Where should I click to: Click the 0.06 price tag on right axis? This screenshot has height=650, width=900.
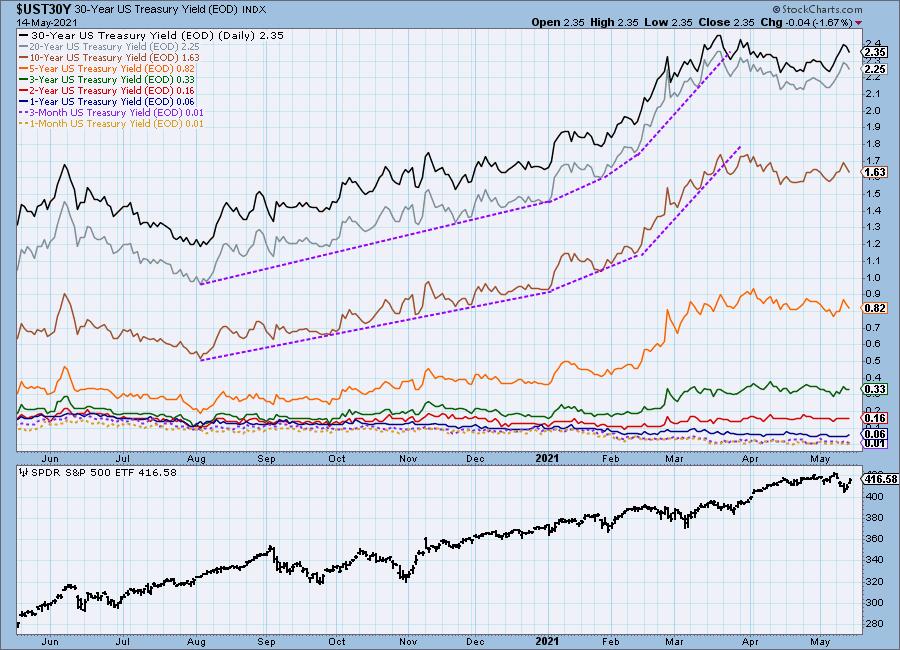click(875, 434)
